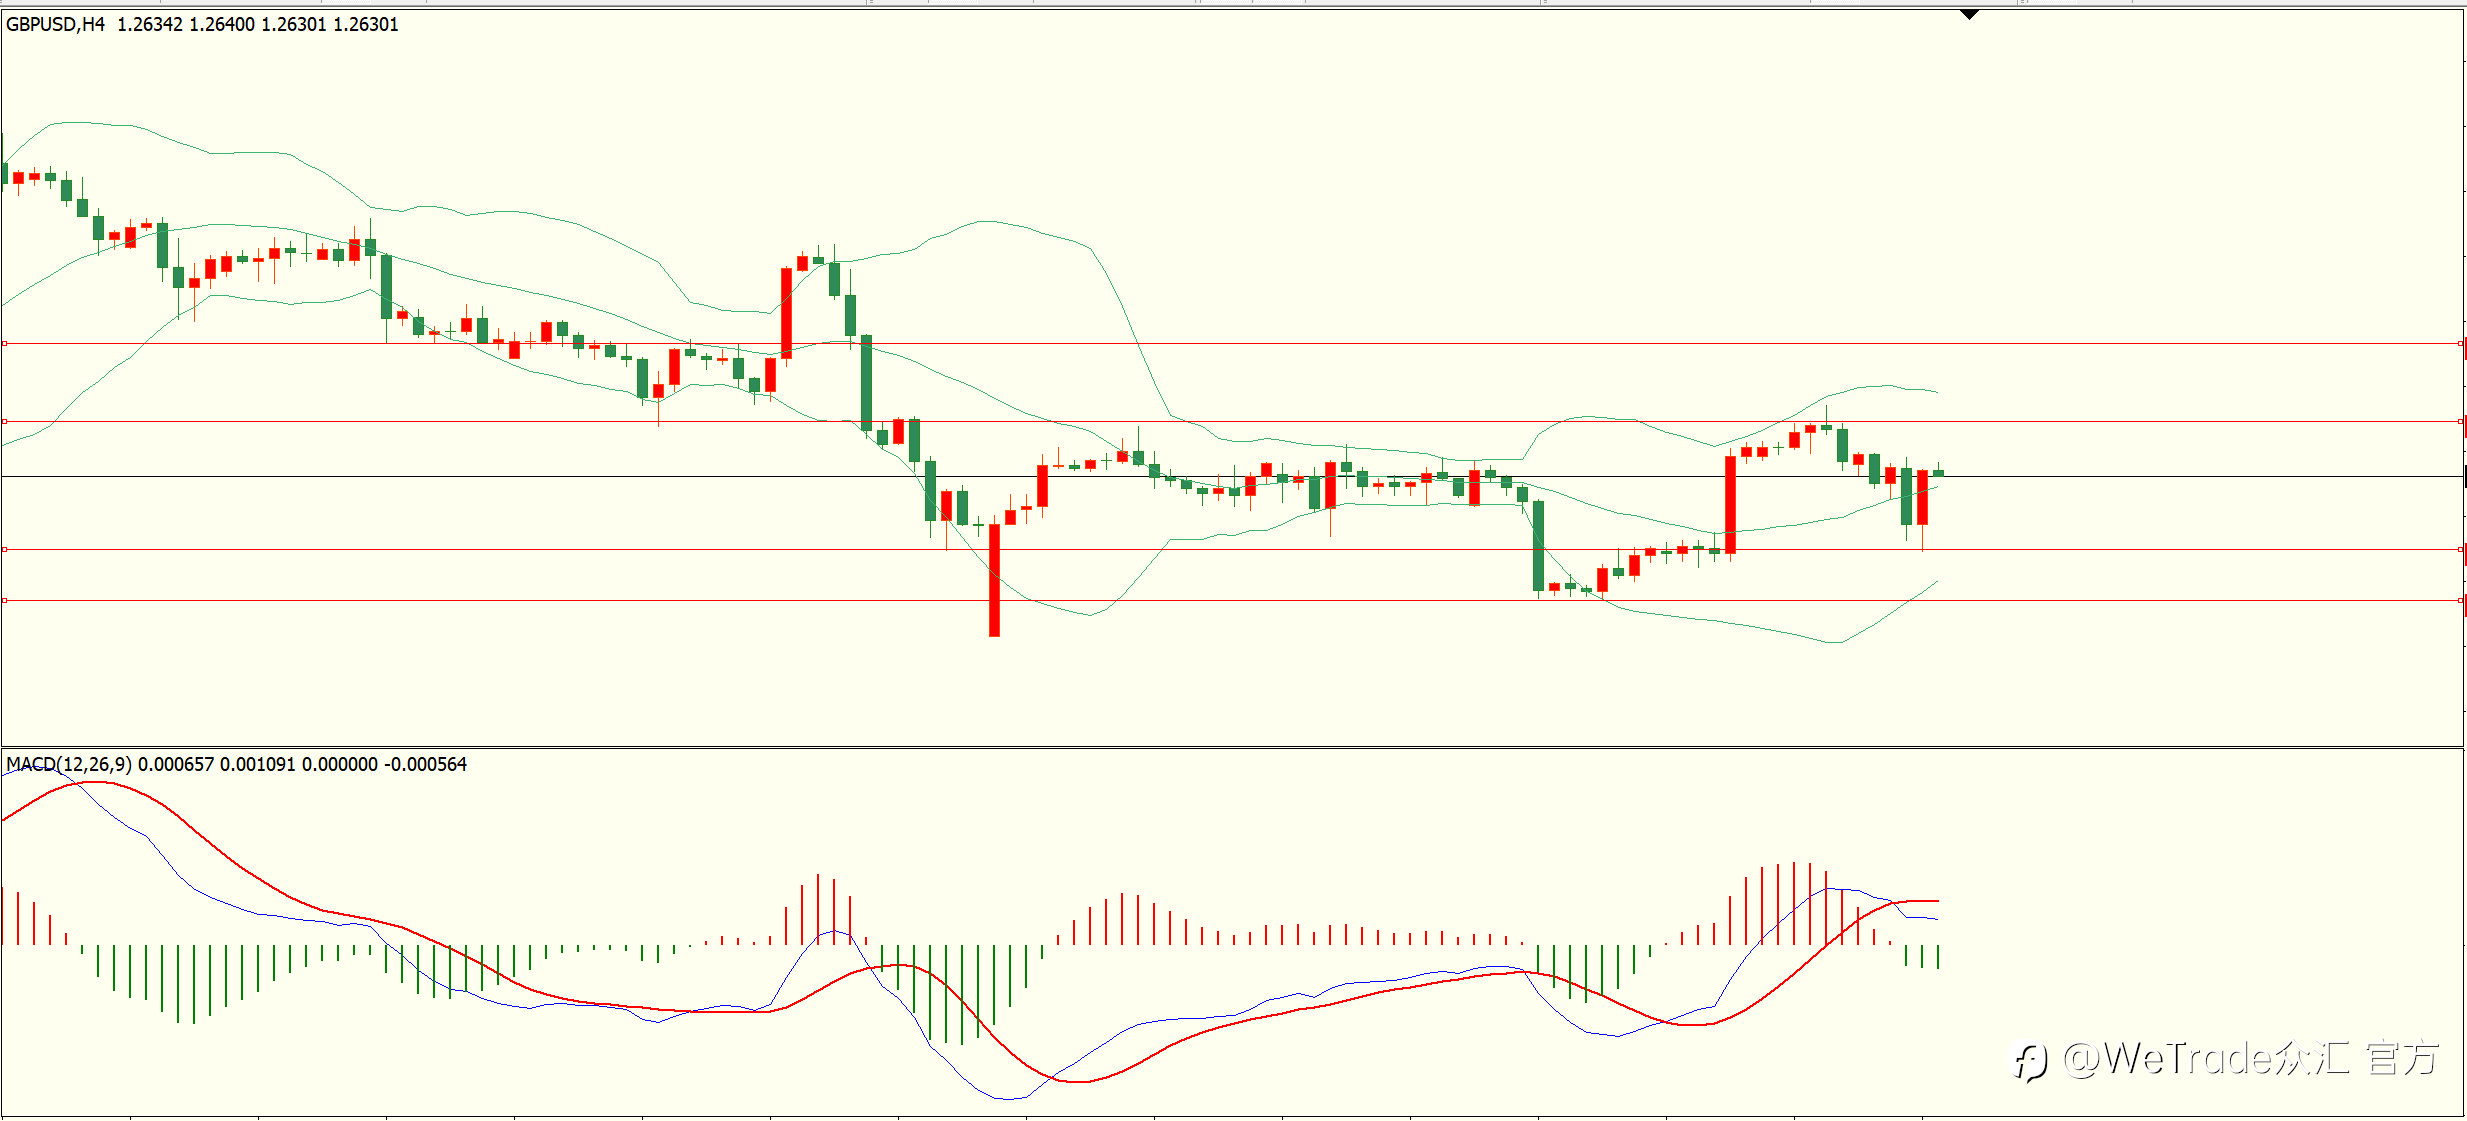The image size is (2467, 1121).
Task: Click the right-end marker of the lowest red line
Action: [2460, 600]
